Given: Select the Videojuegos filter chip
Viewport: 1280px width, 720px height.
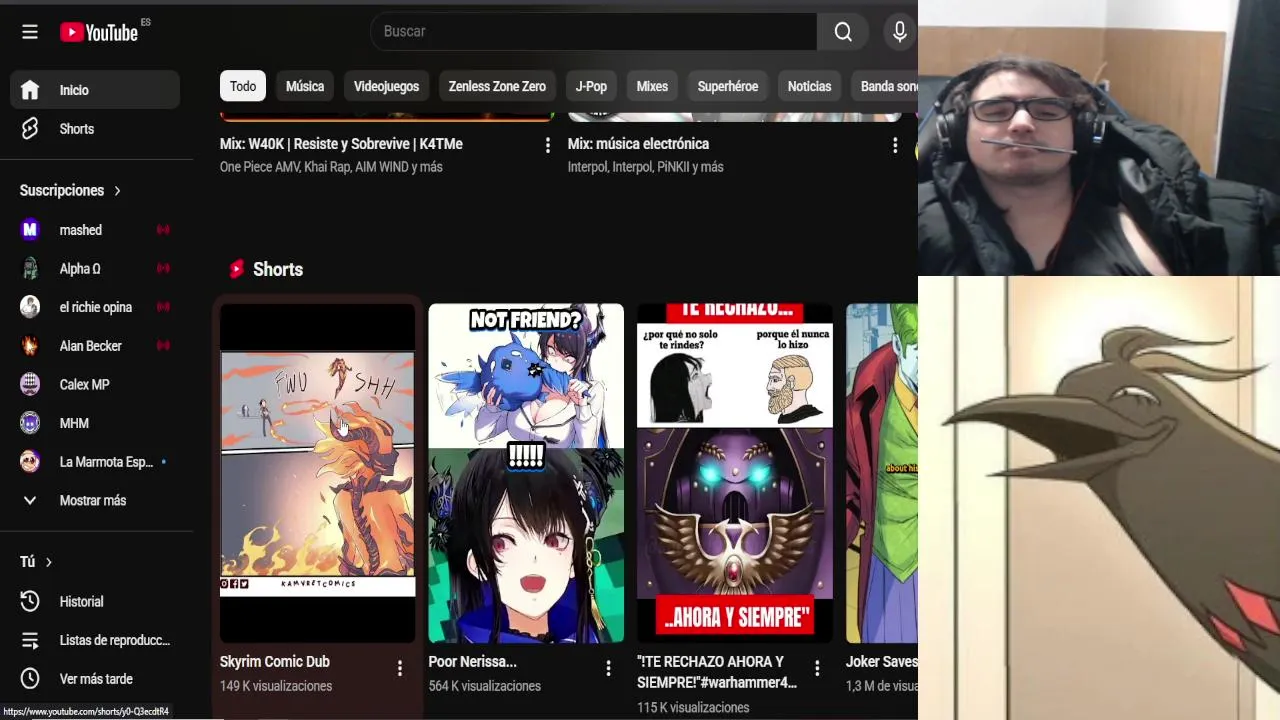Looking at the screenshot, I should click(386, 86).
